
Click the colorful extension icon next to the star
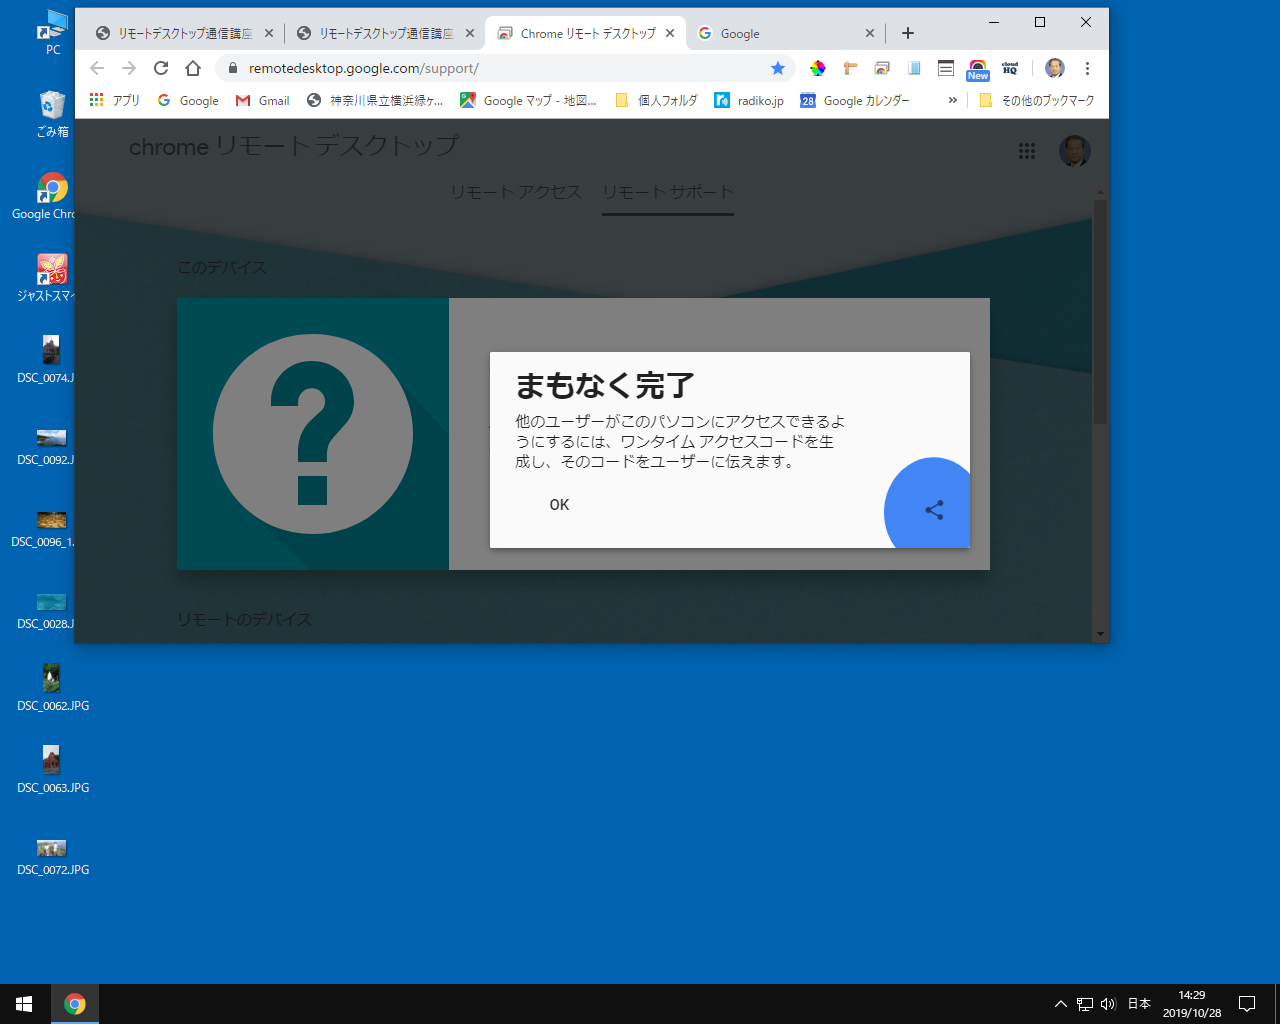point(818,68)
